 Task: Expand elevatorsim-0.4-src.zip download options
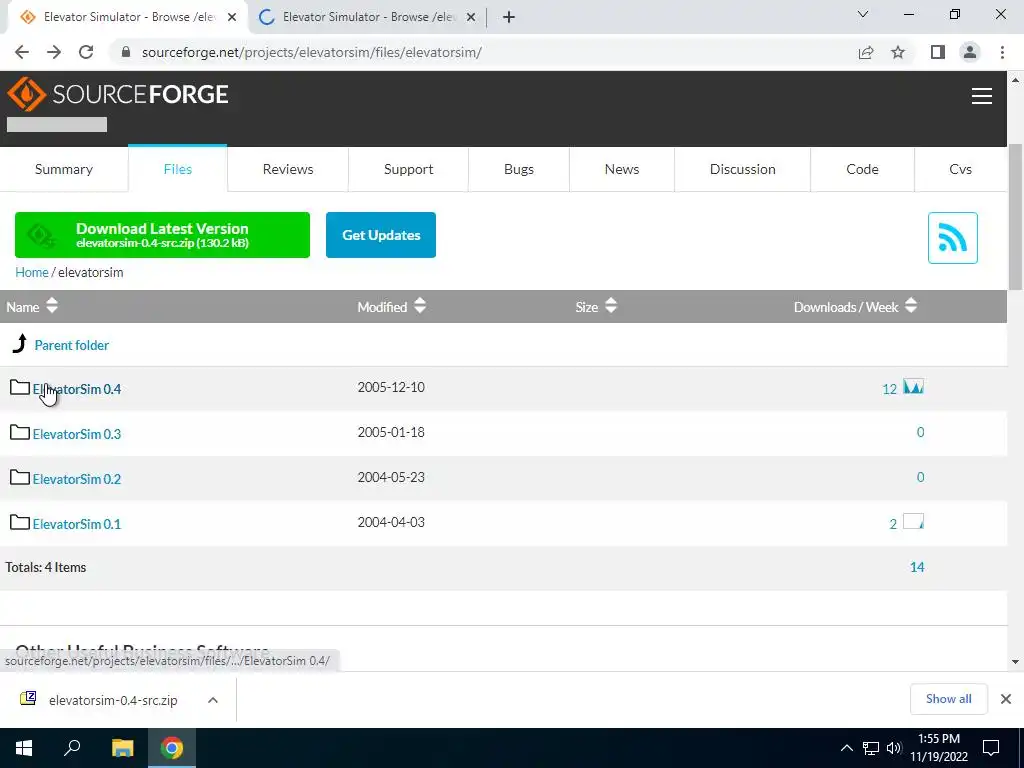pyautogui.click(x=212, y=699)
